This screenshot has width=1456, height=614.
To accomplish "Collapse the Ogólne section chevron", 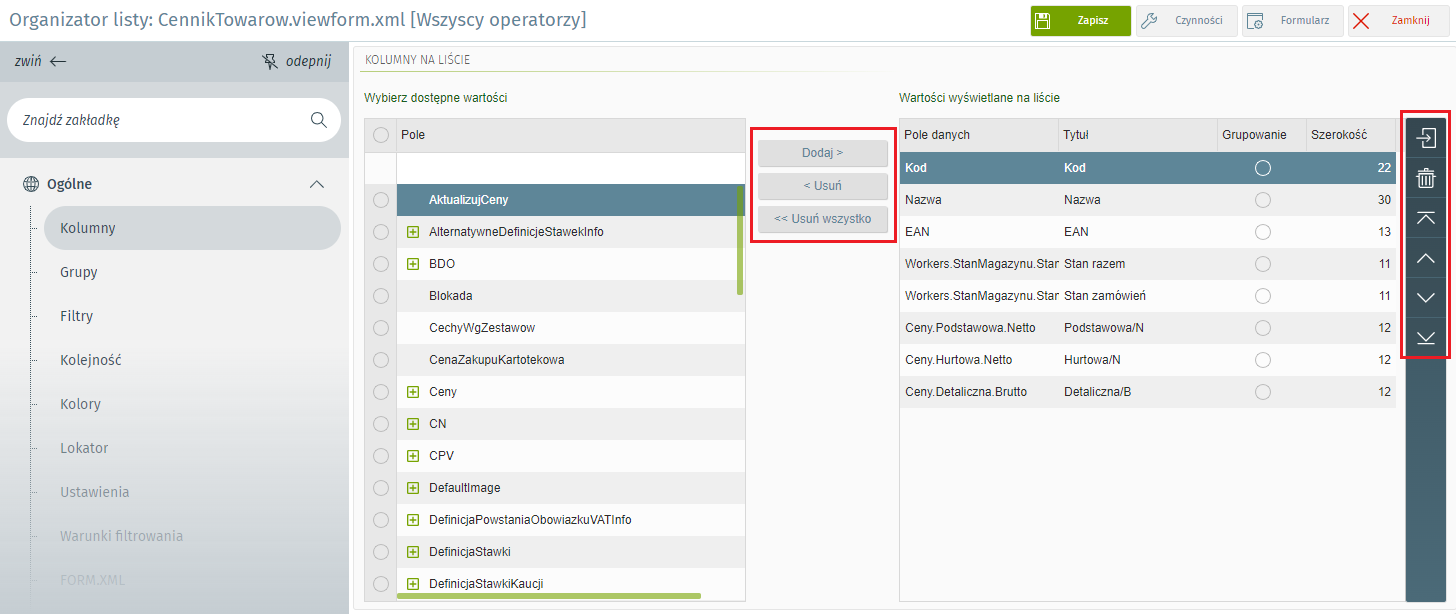I will [317, 184].
